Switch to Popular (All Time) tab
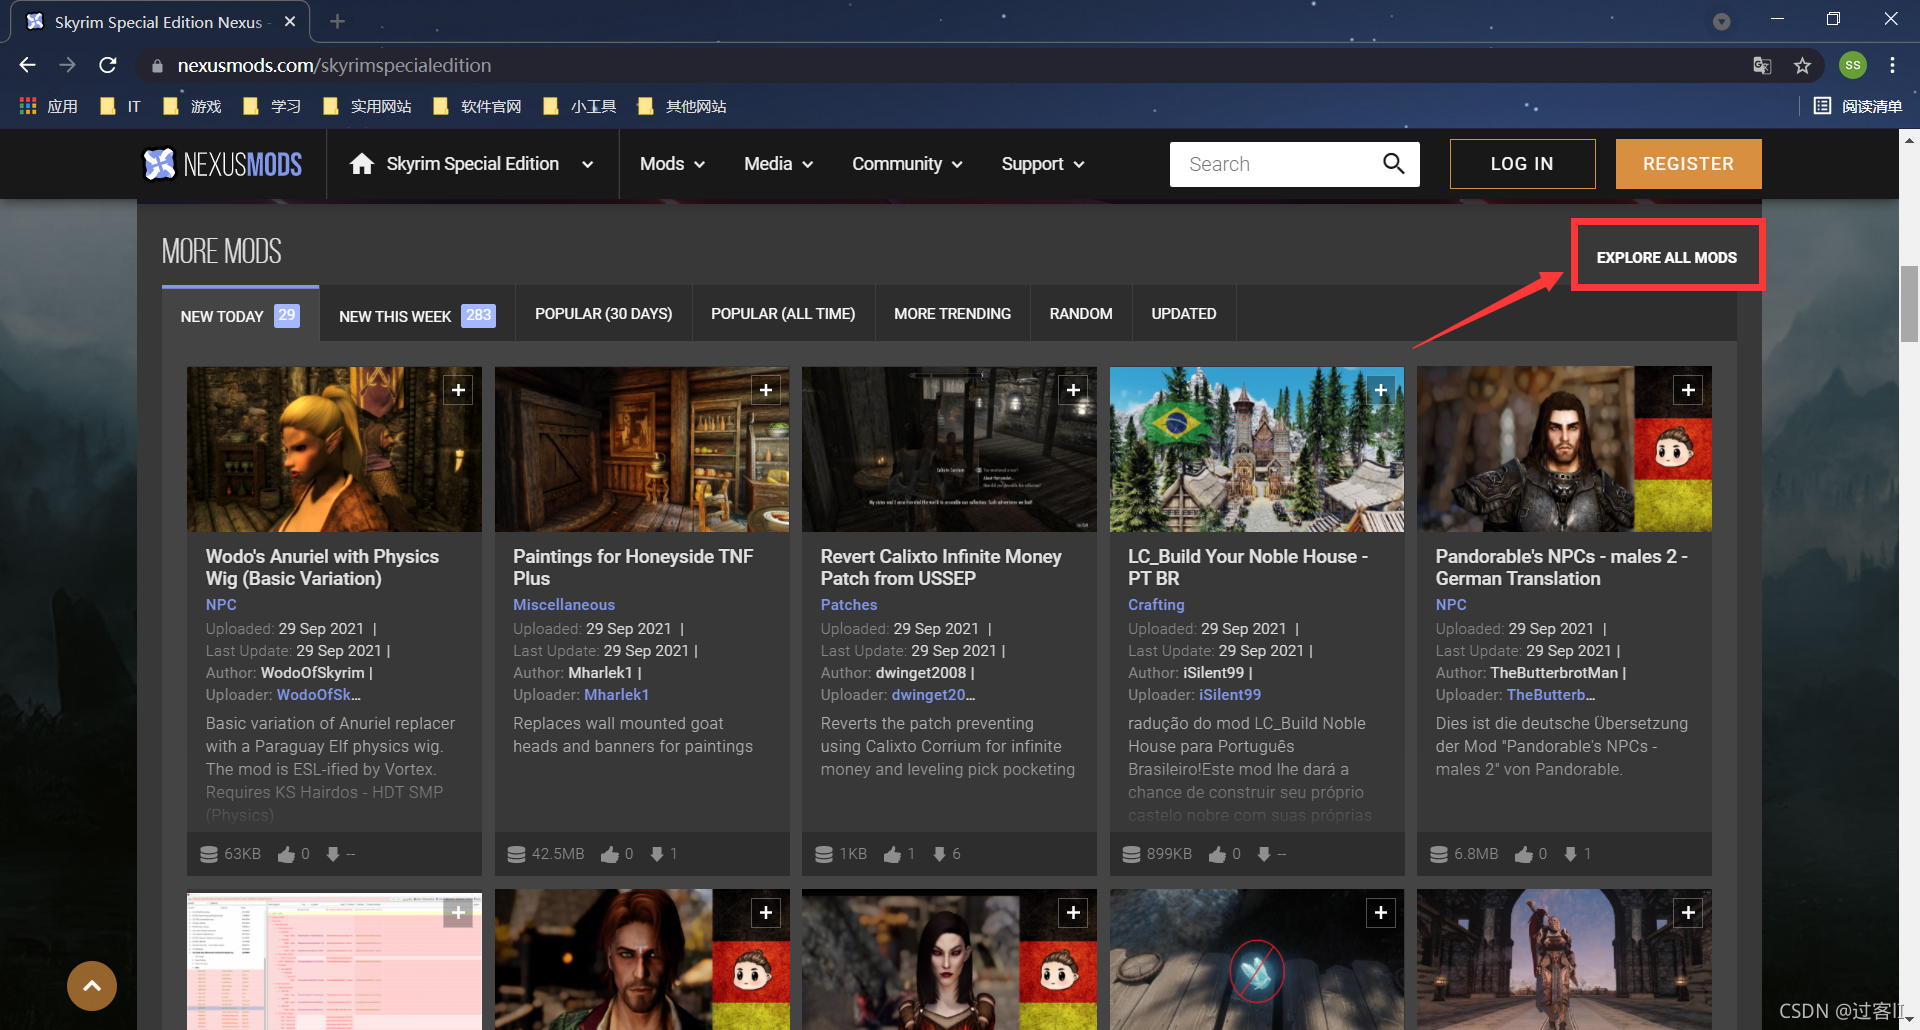Viewport: 1920px width, 1030px height. point(783,314)
